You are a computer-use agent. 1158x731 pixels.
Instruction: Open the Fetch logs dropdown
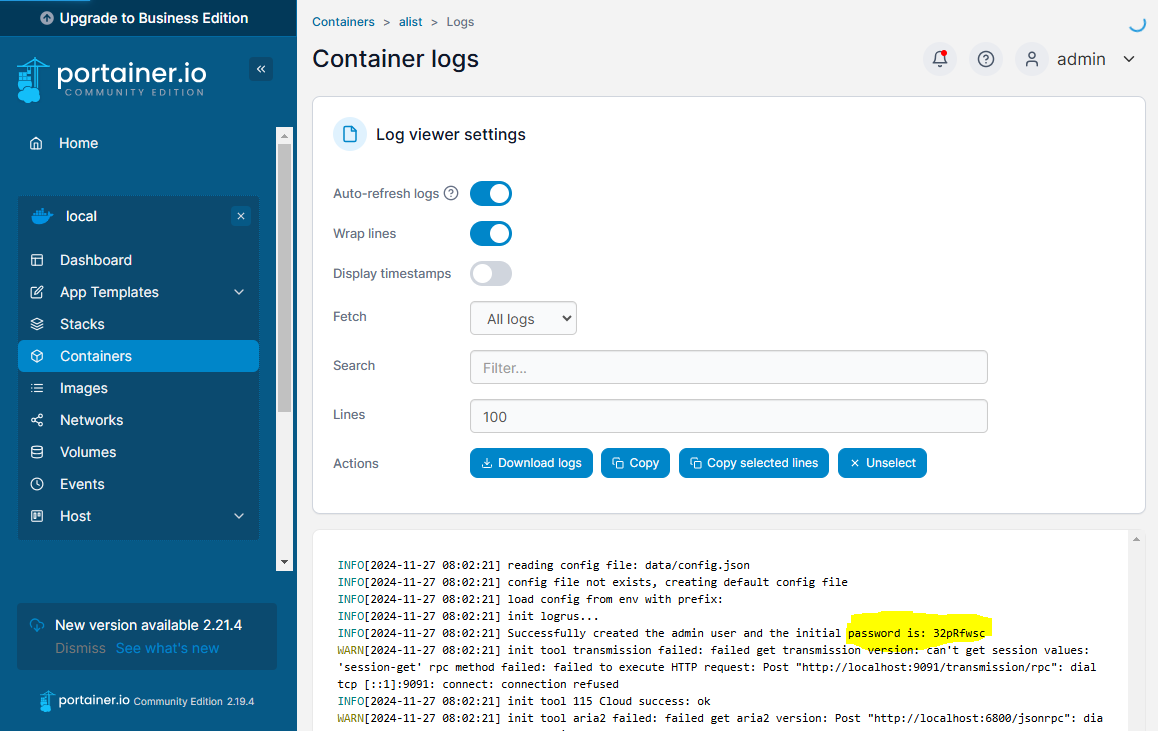click(523, 318)
